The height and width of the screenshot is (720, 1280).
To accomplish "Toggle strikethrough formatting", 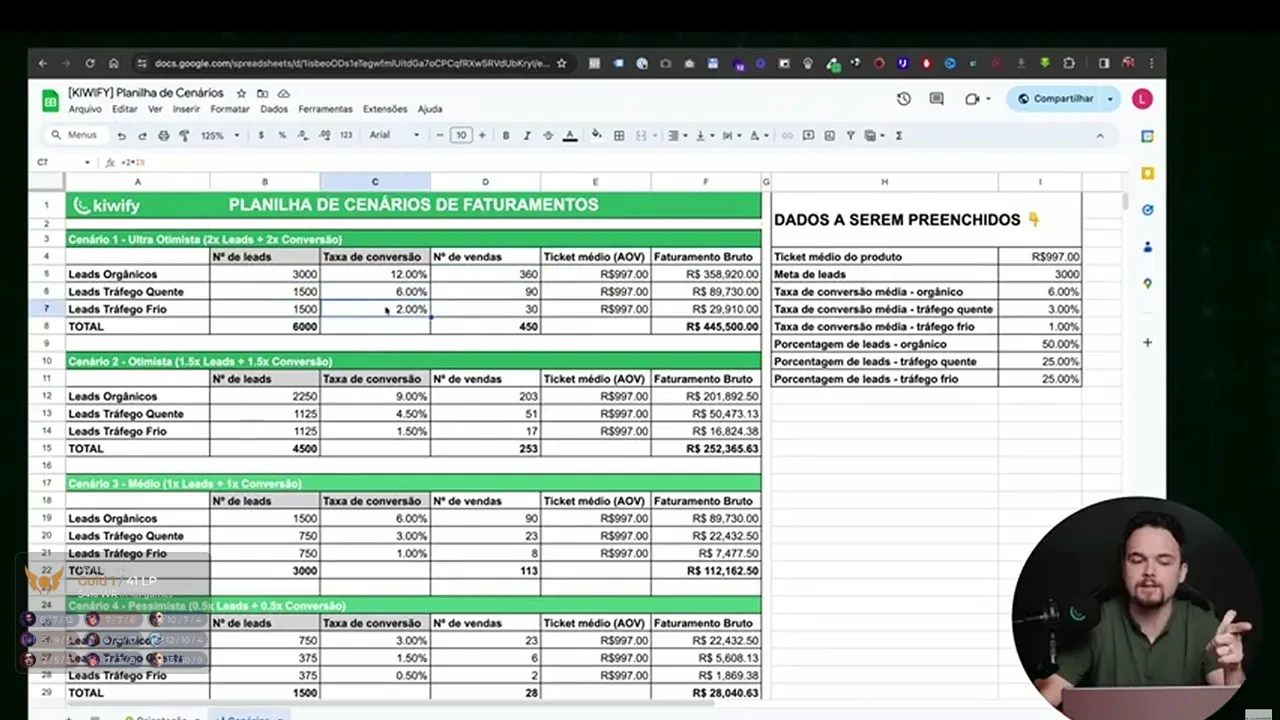I will pos(548,135).
